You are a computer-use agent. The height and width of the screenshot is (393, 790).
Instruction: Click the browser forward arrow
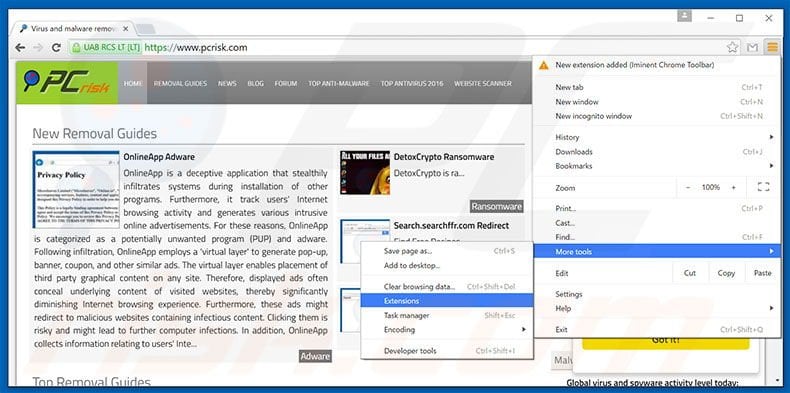38,48
